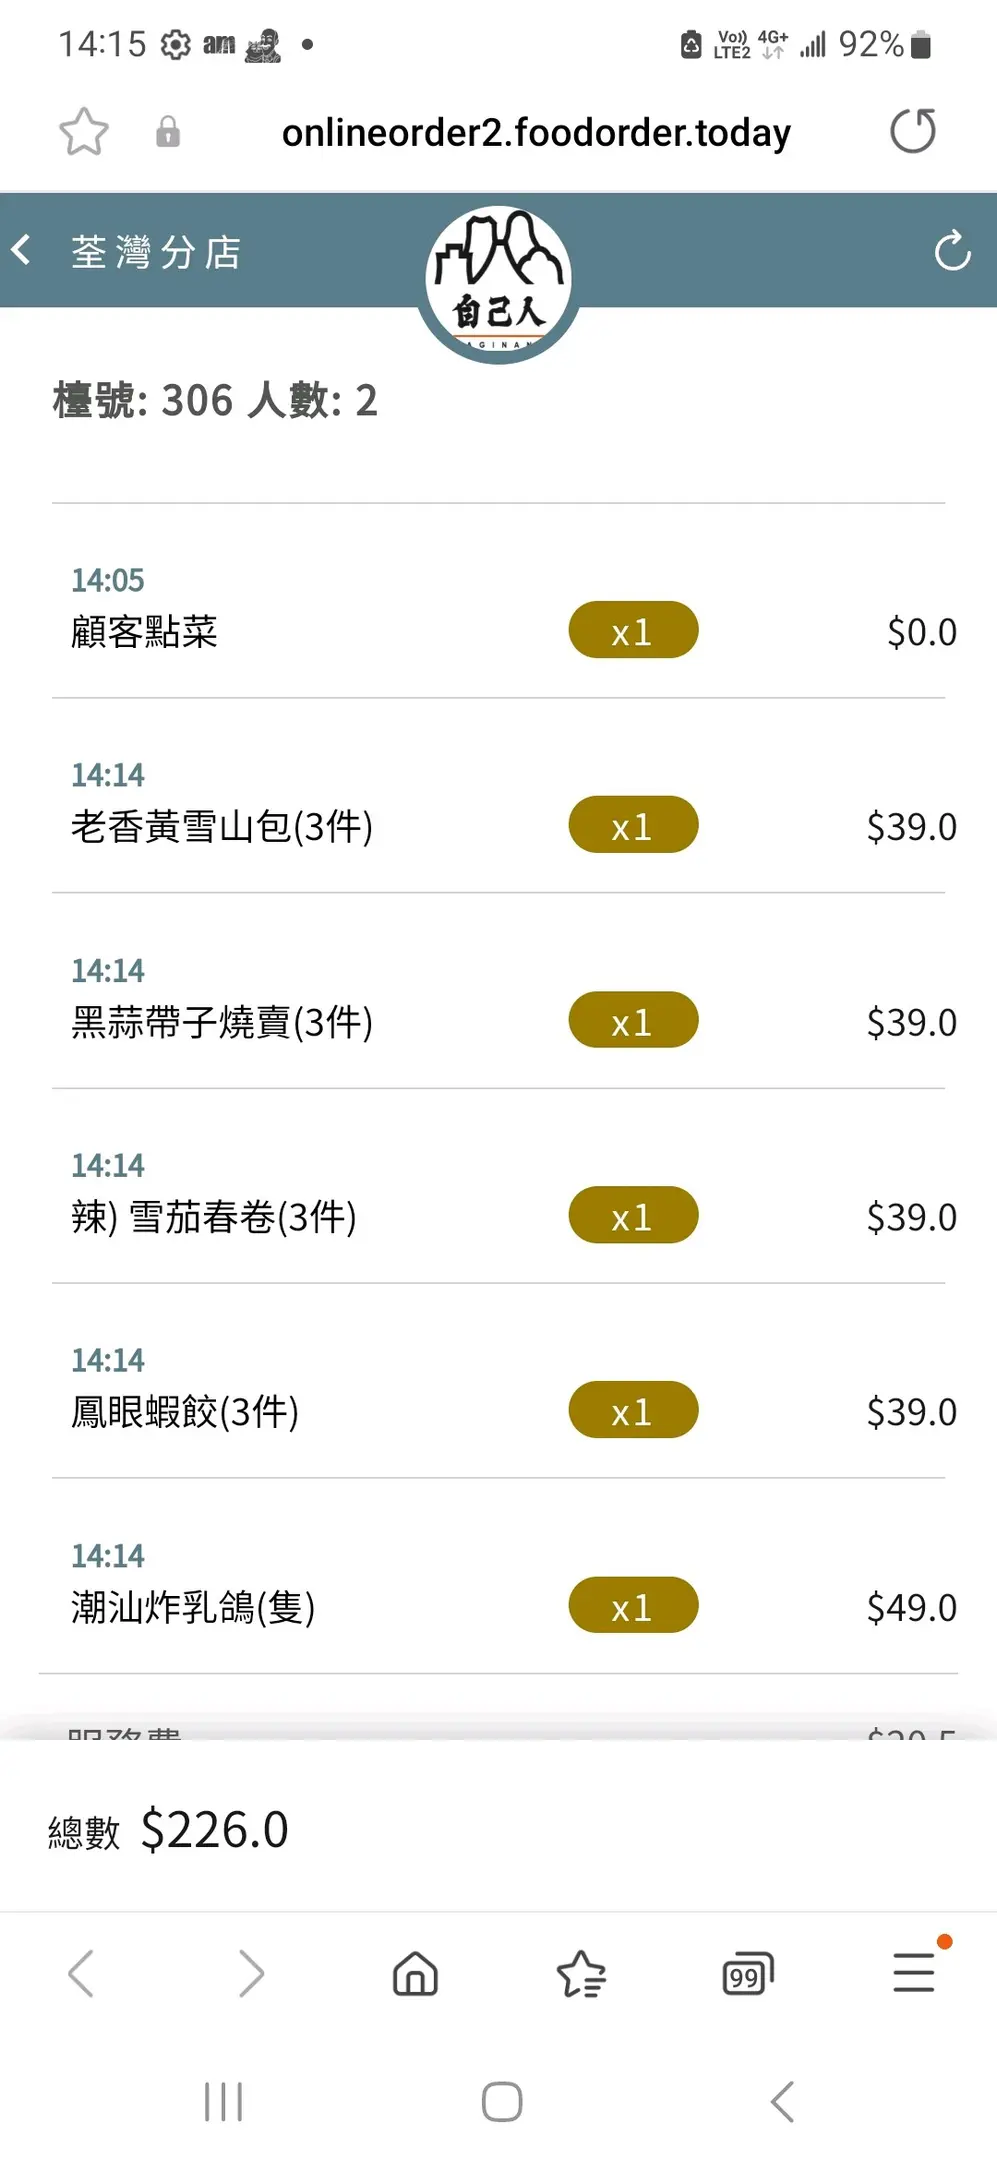Select the 黑蒜帶子燒賣(3件) order item
Screen dimensions: 997x2160
click(222, 1022)
